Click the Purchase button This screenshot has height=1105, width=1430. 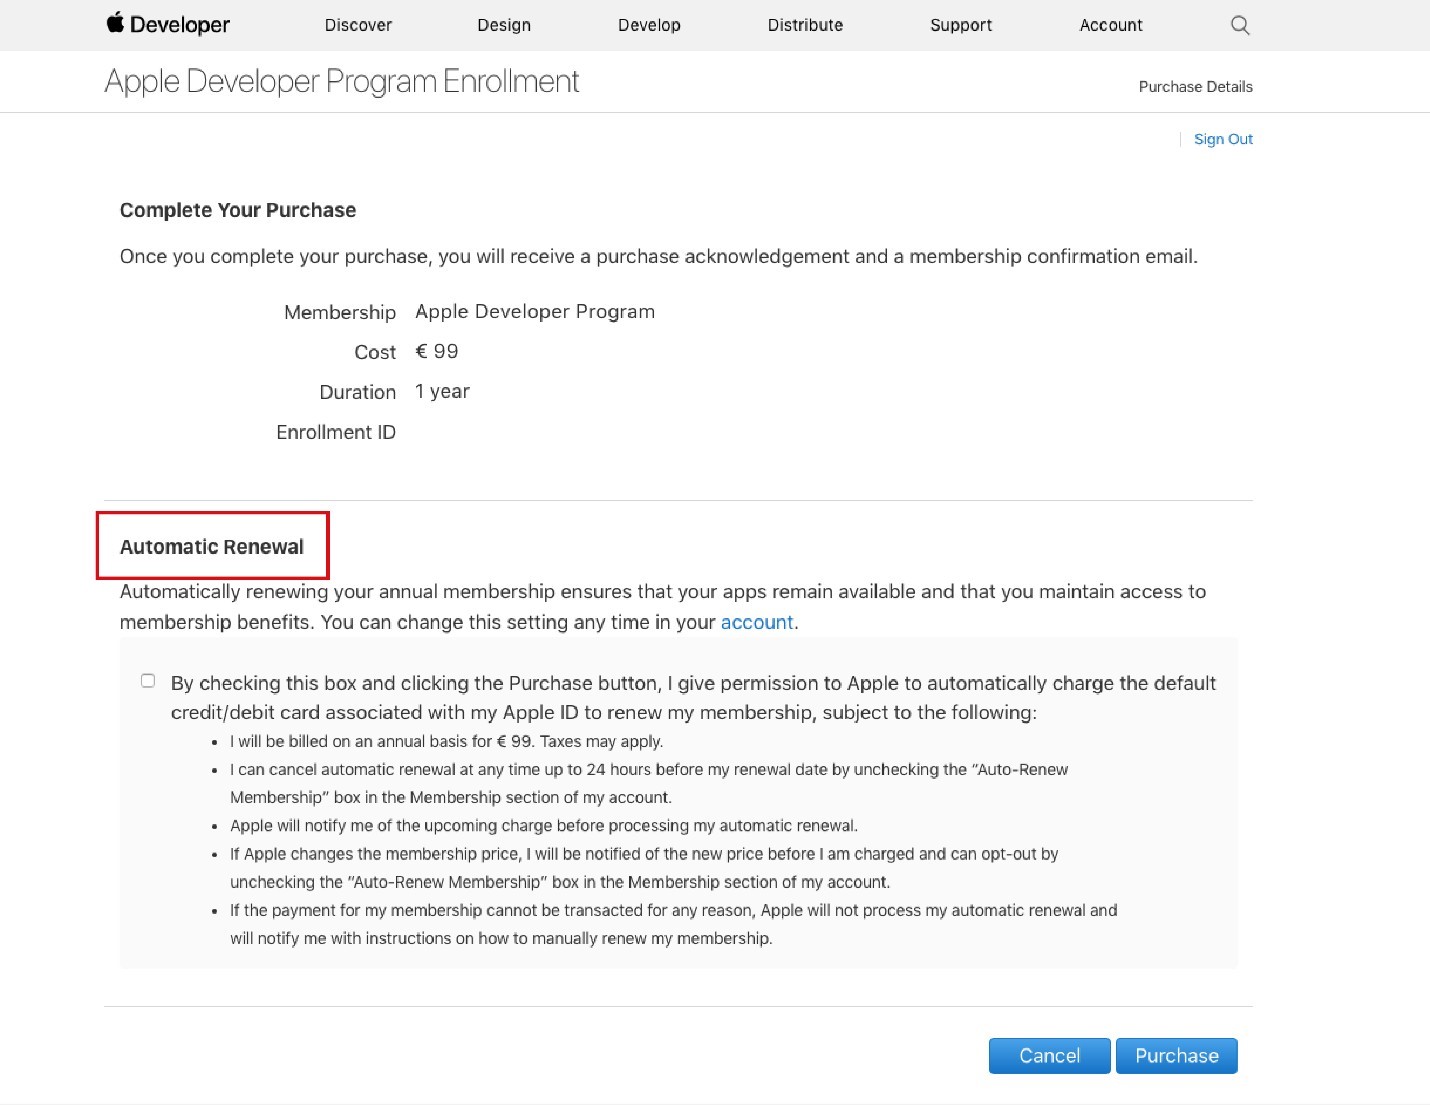tap(1176, 1056)
